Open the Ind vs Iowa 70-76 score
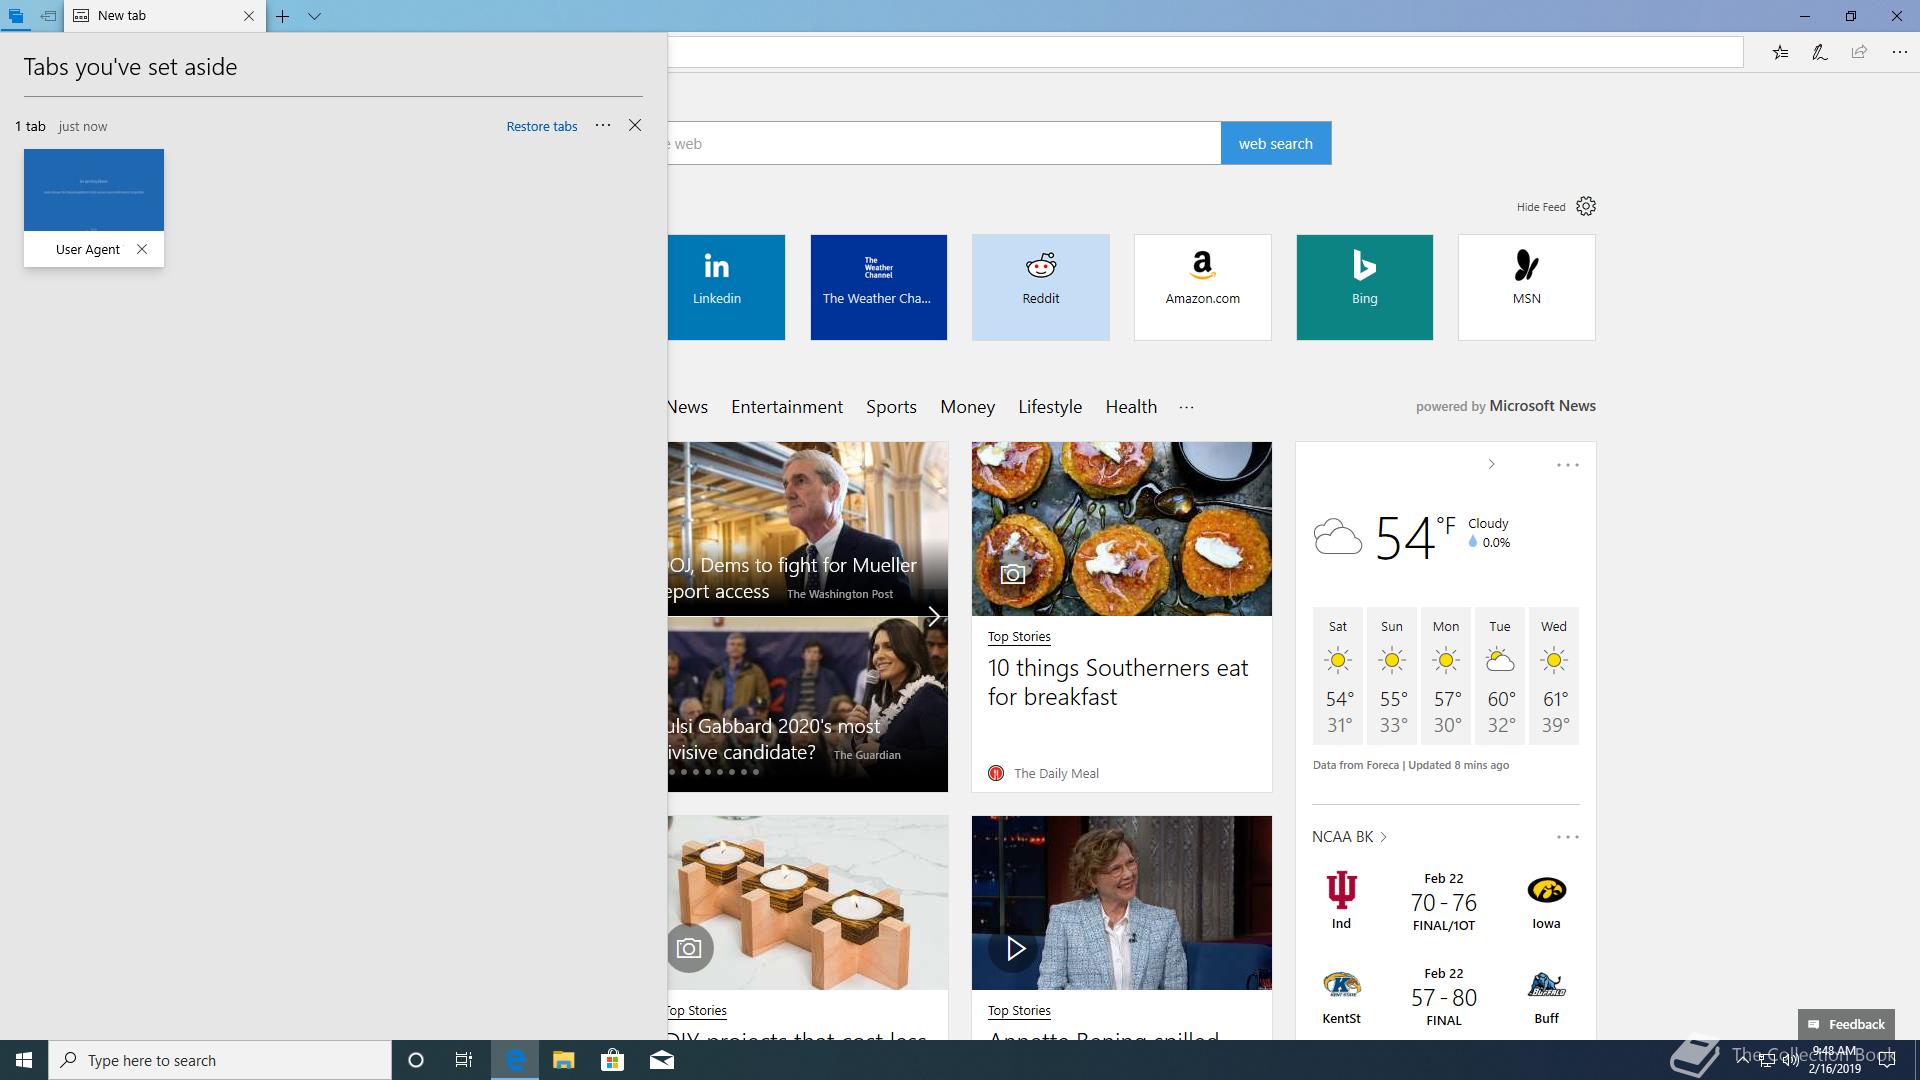Screen dimensions: 1920x1080 tap(1443, 902)
